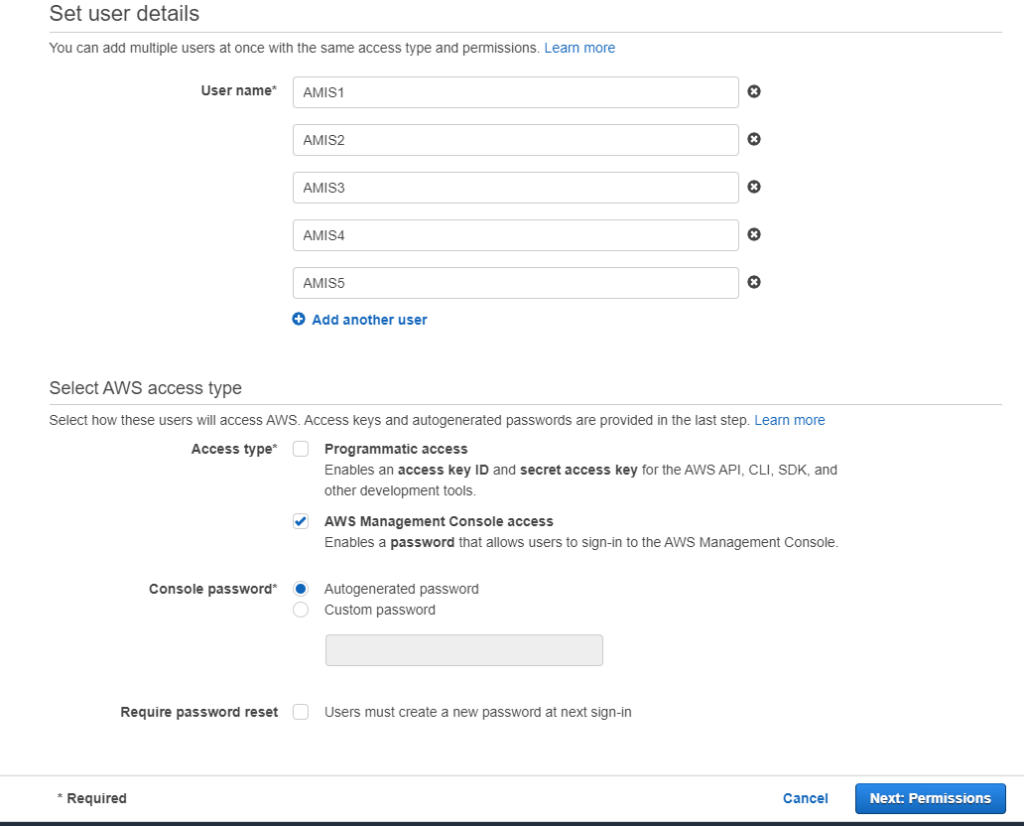Open Learn more link under AWS access type
The width and height of the screenshot is (1024, 826).
(789, 420)
